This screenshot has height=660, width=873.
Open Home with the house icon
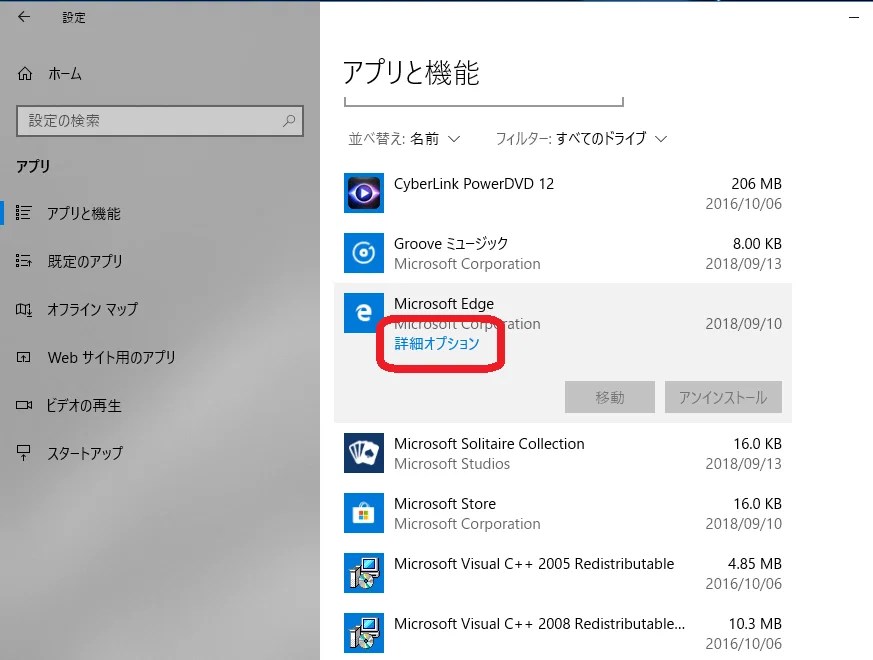[x=25, y=74]
